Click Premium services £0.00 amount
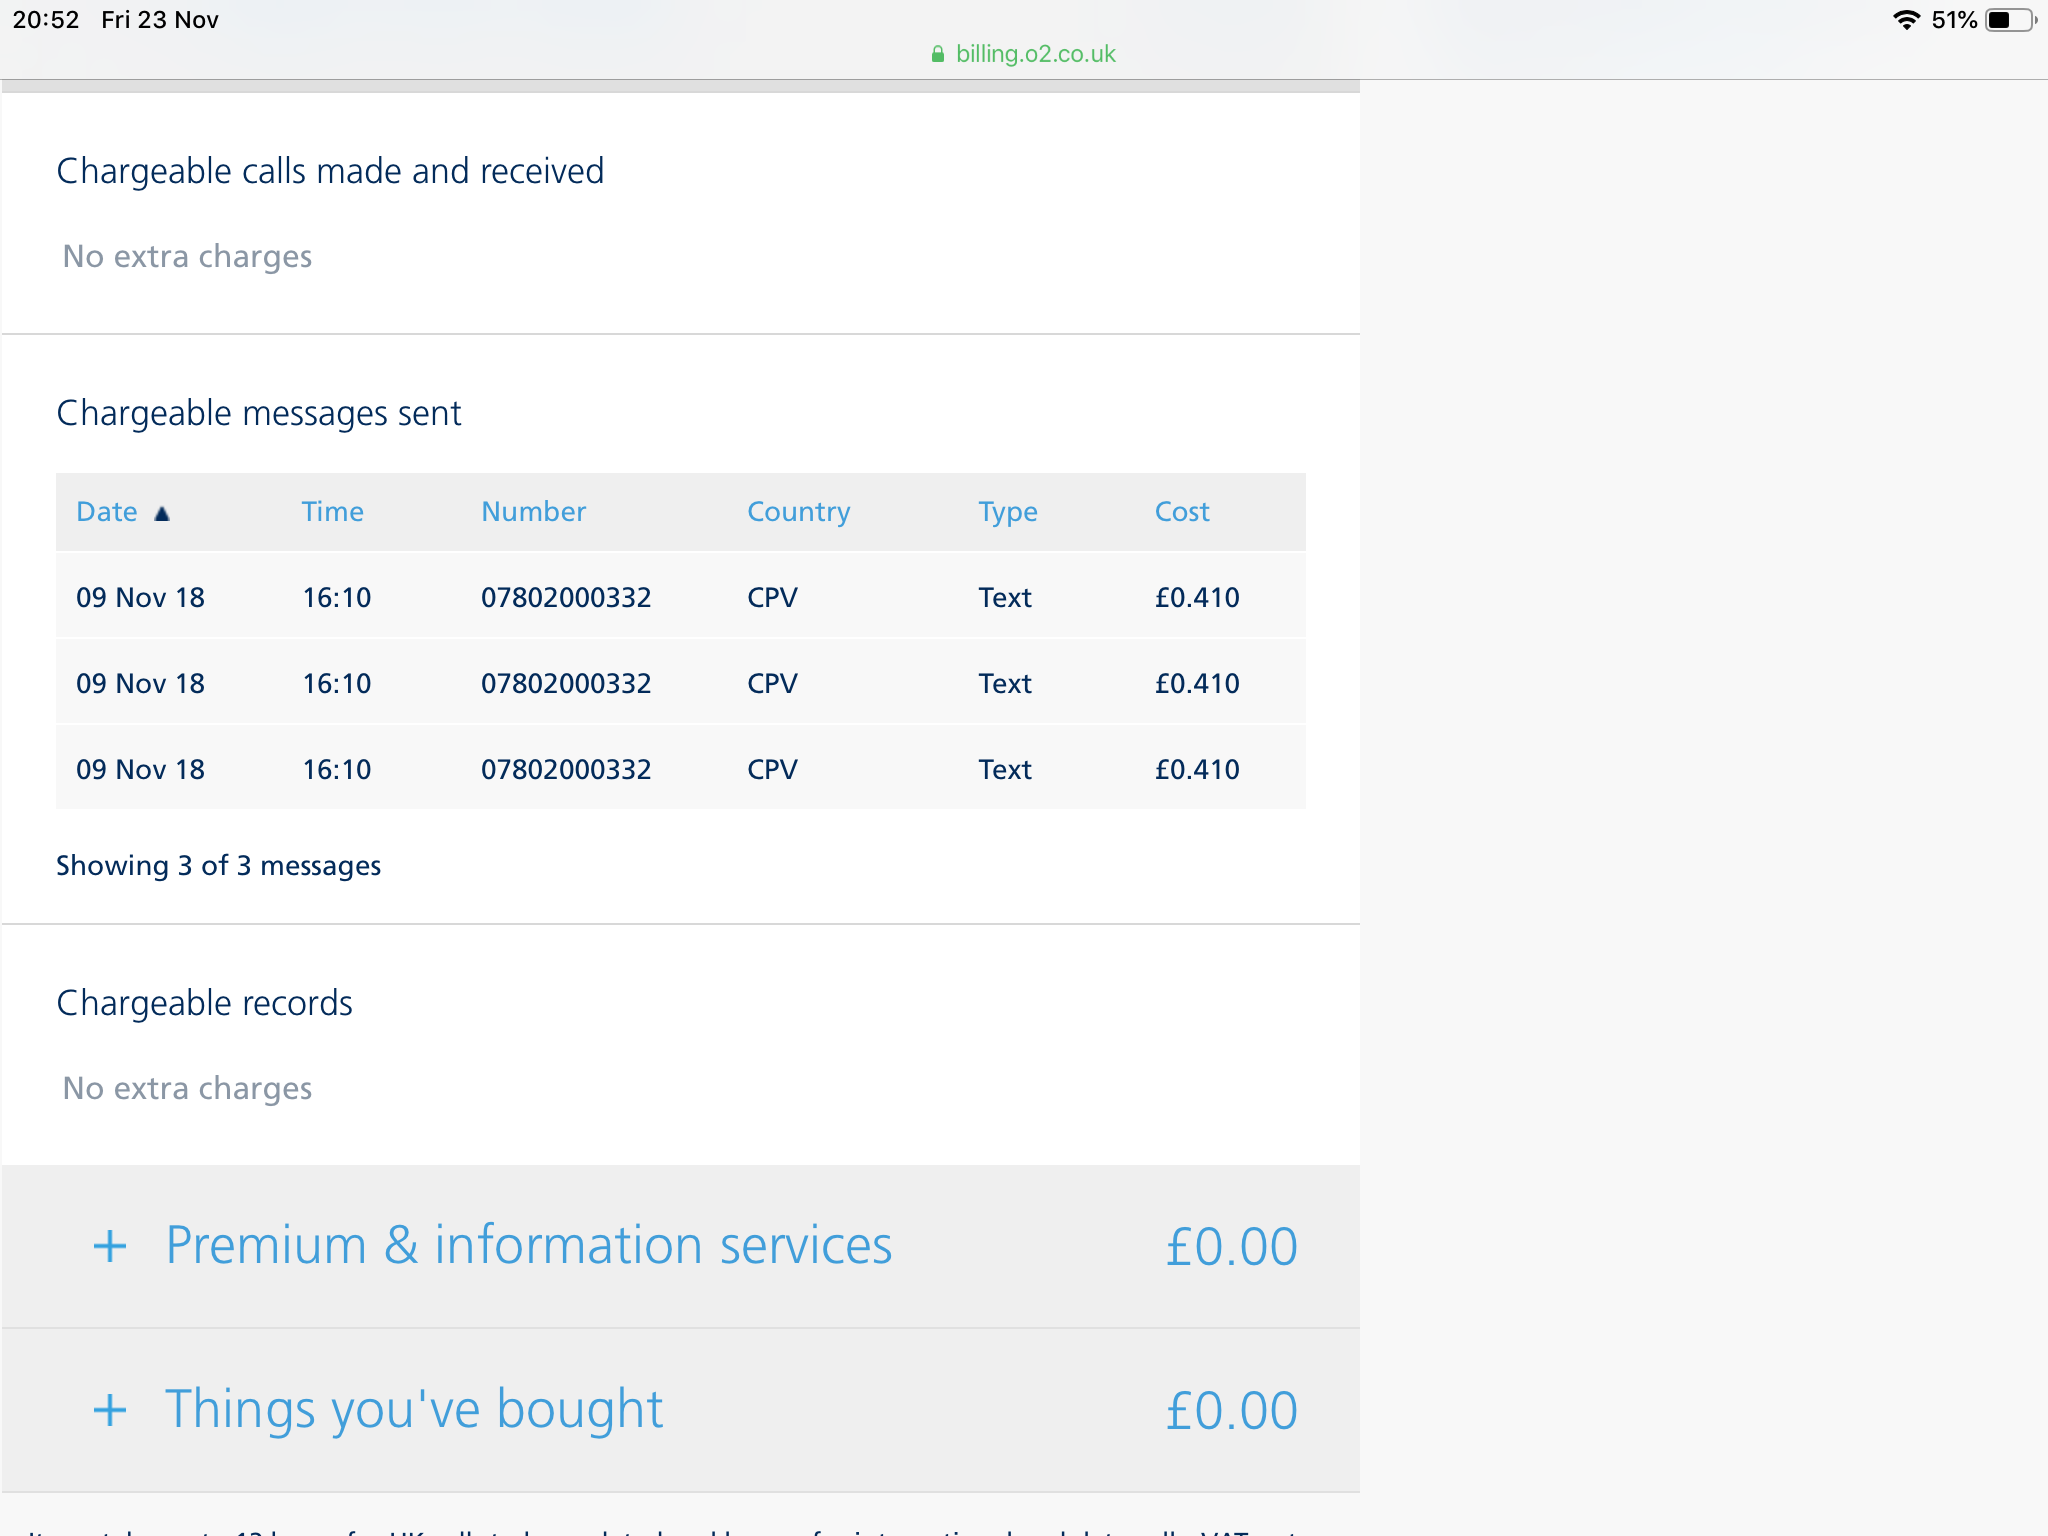This screenshot has width=2048, height=1536. click(x=1231, y=1247)
